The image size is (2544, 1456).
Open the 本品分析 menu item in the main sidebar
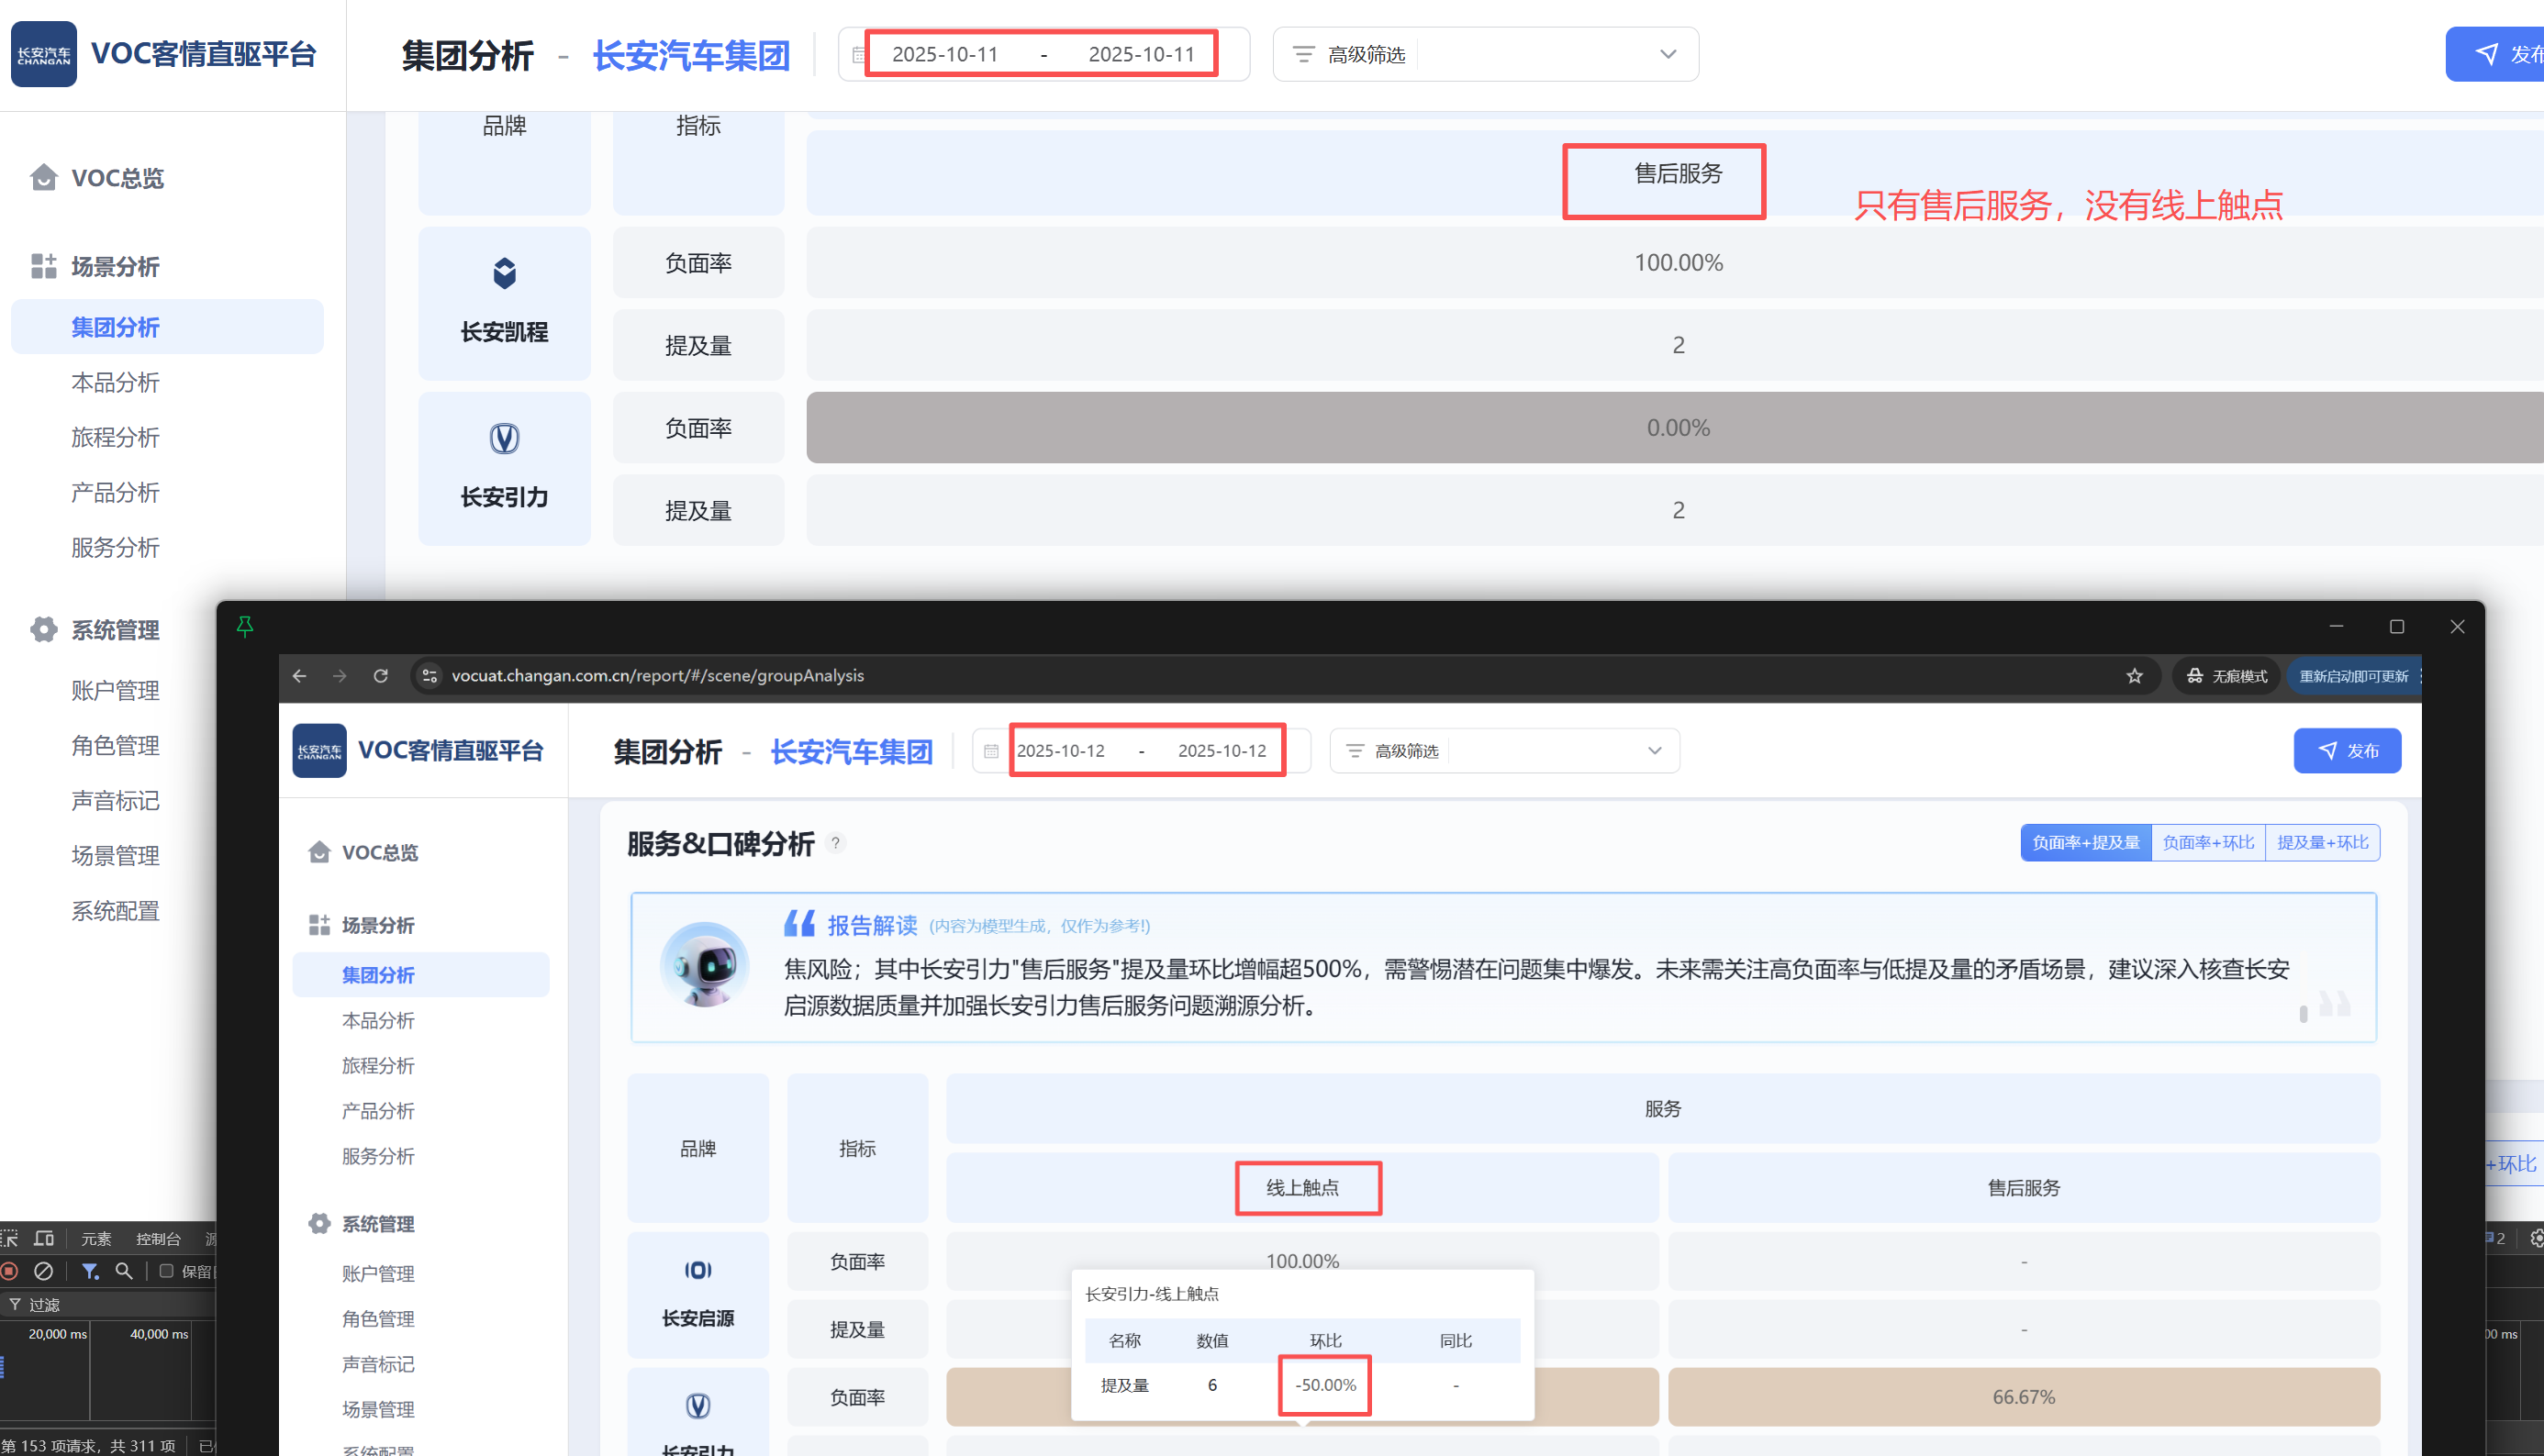click(115, 382)
